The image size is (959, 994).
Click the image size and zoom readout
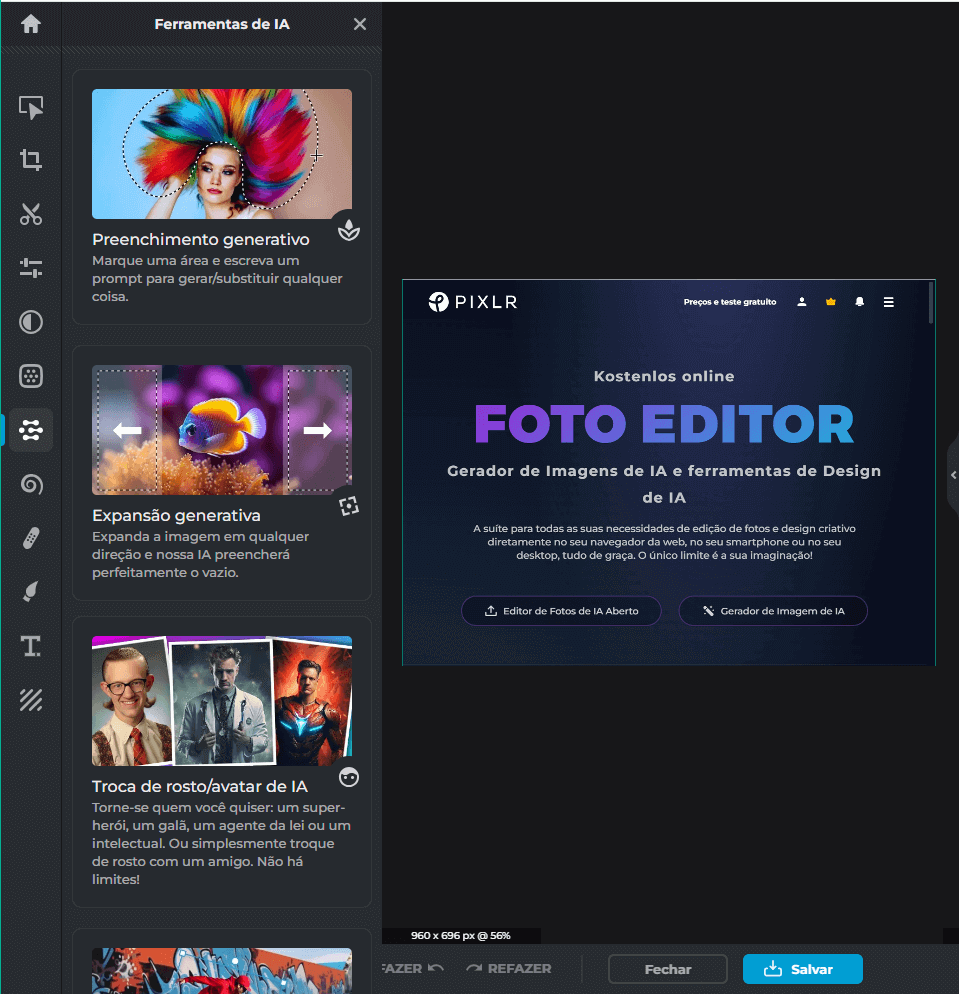pos(461,936)
